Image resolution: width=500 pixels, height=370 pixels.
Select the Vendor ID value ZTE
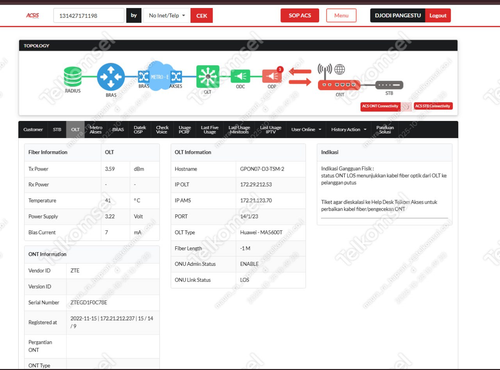click(x=75, y=270)
